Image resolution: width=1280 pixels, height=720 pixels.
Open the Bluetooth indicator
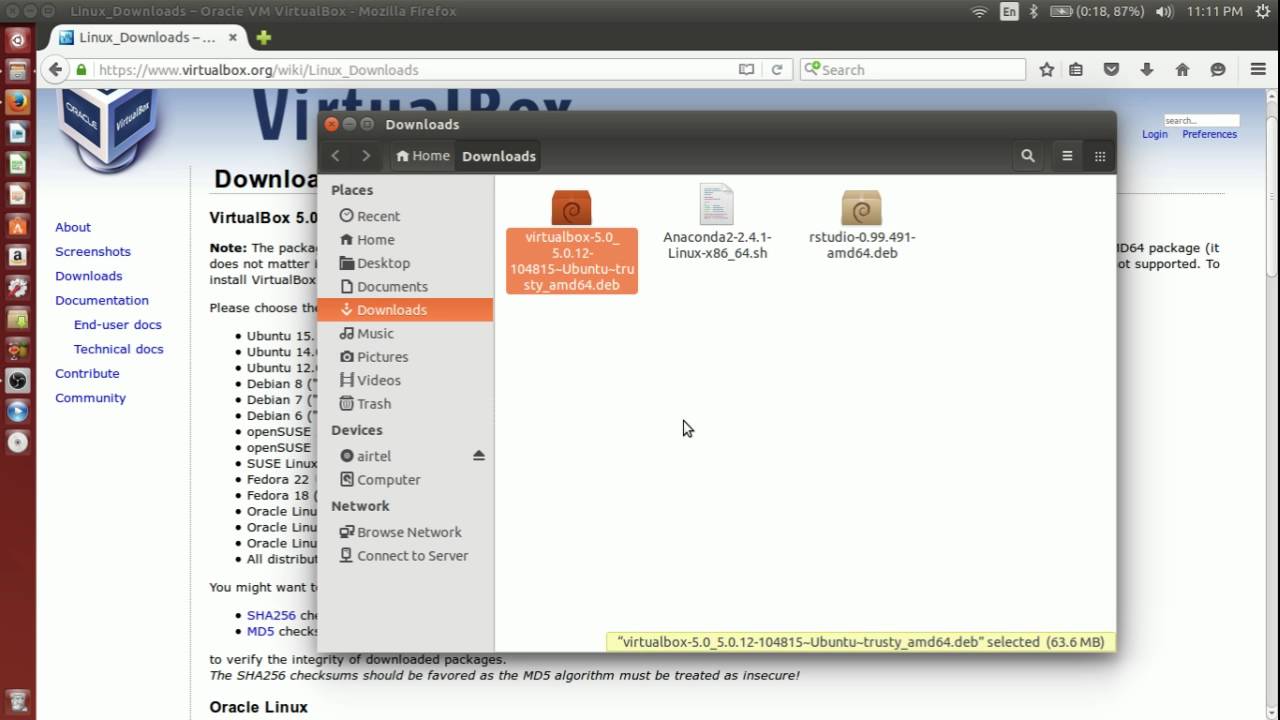pyautogui.click(x=1034, y=12)
